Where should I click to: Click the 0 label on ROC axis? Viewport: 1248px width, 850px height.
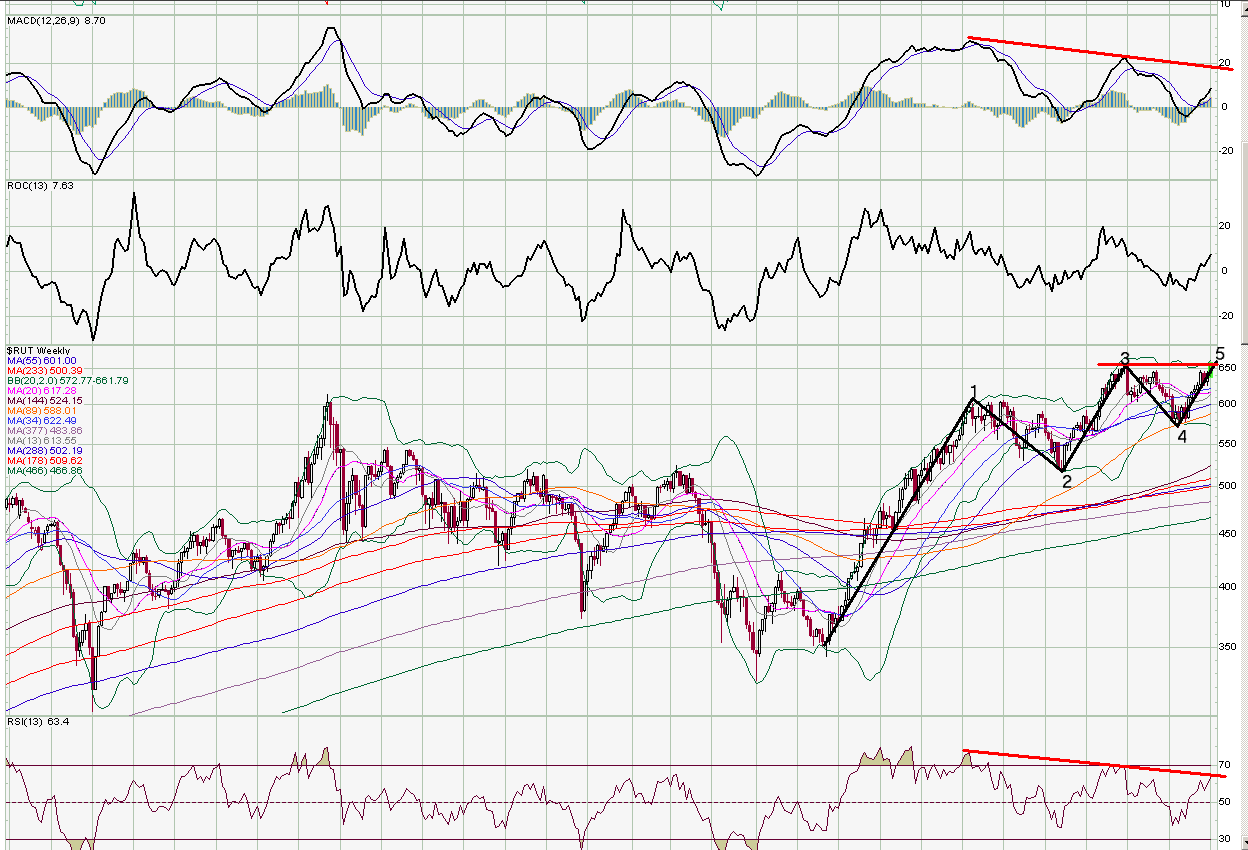click(1222, 271)
